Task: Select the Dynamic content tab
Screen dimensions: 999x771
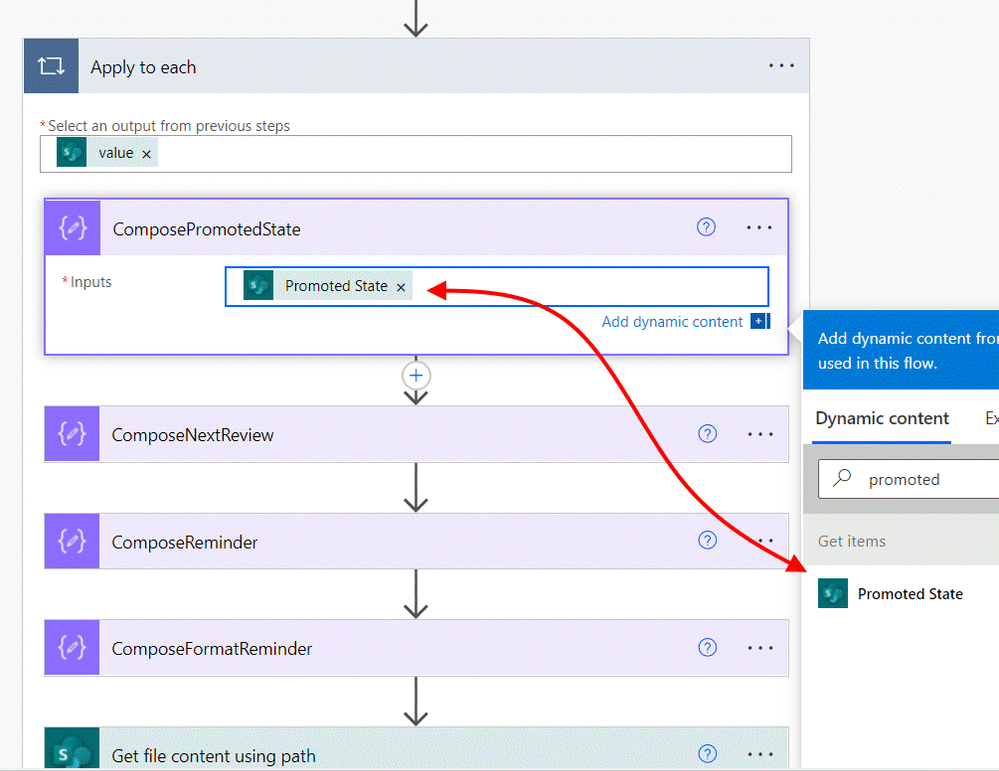Action: [882, 419]
